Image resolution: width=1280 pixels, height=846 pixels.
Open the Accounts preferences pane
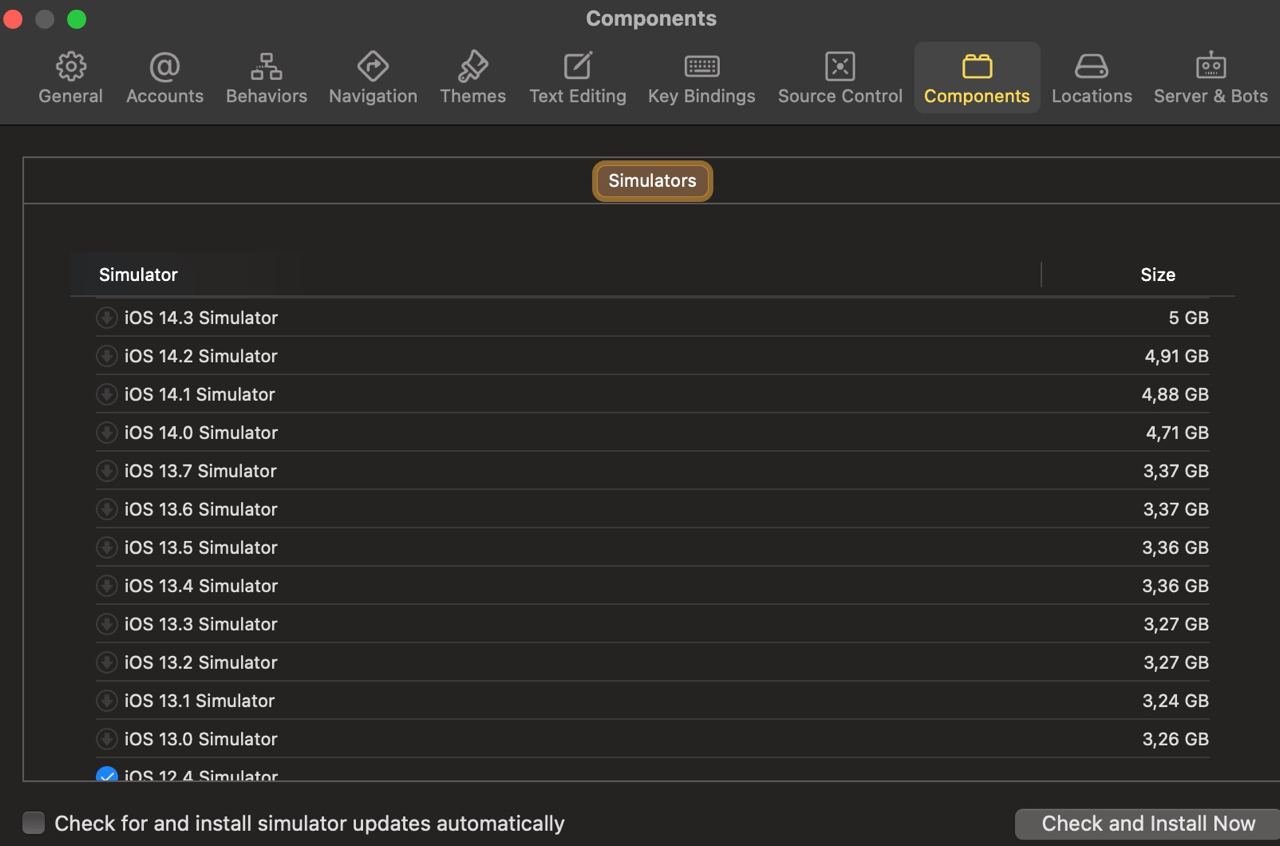pyautogui.click(x=164, y=78)
